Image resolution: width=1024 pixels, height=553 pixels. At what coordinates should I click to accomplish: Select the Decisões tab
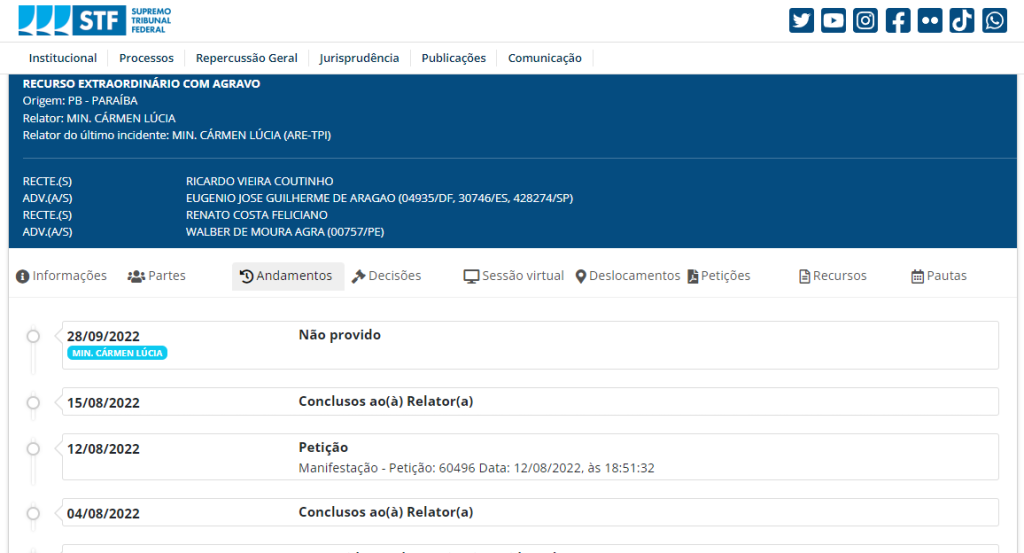click(x=386, y=276)
